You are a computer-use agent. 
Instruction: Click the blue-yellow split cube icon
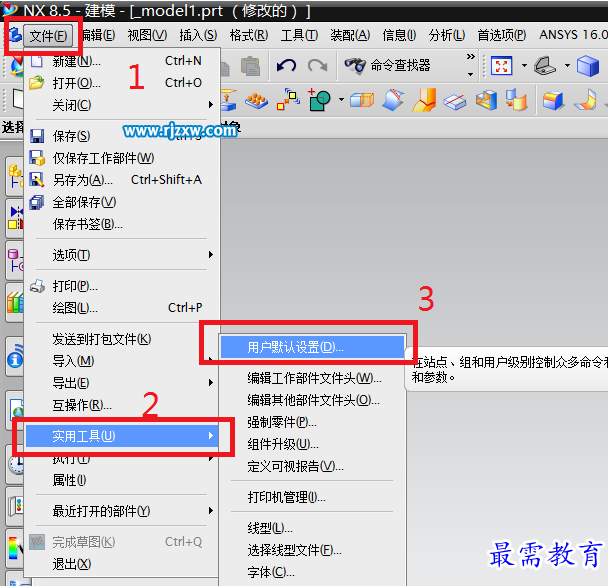point(486,100)
